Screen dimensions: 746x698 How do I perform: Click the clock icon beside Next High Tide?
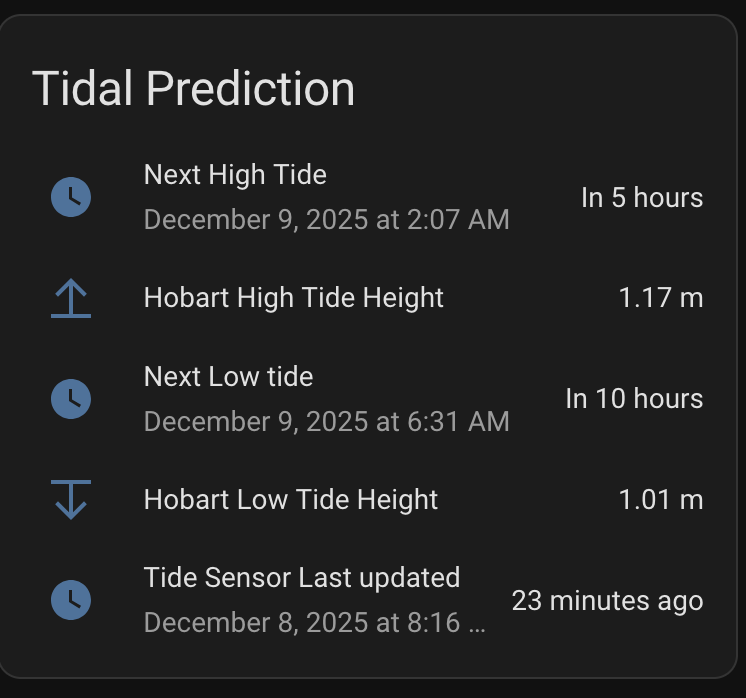pos(71,197)
